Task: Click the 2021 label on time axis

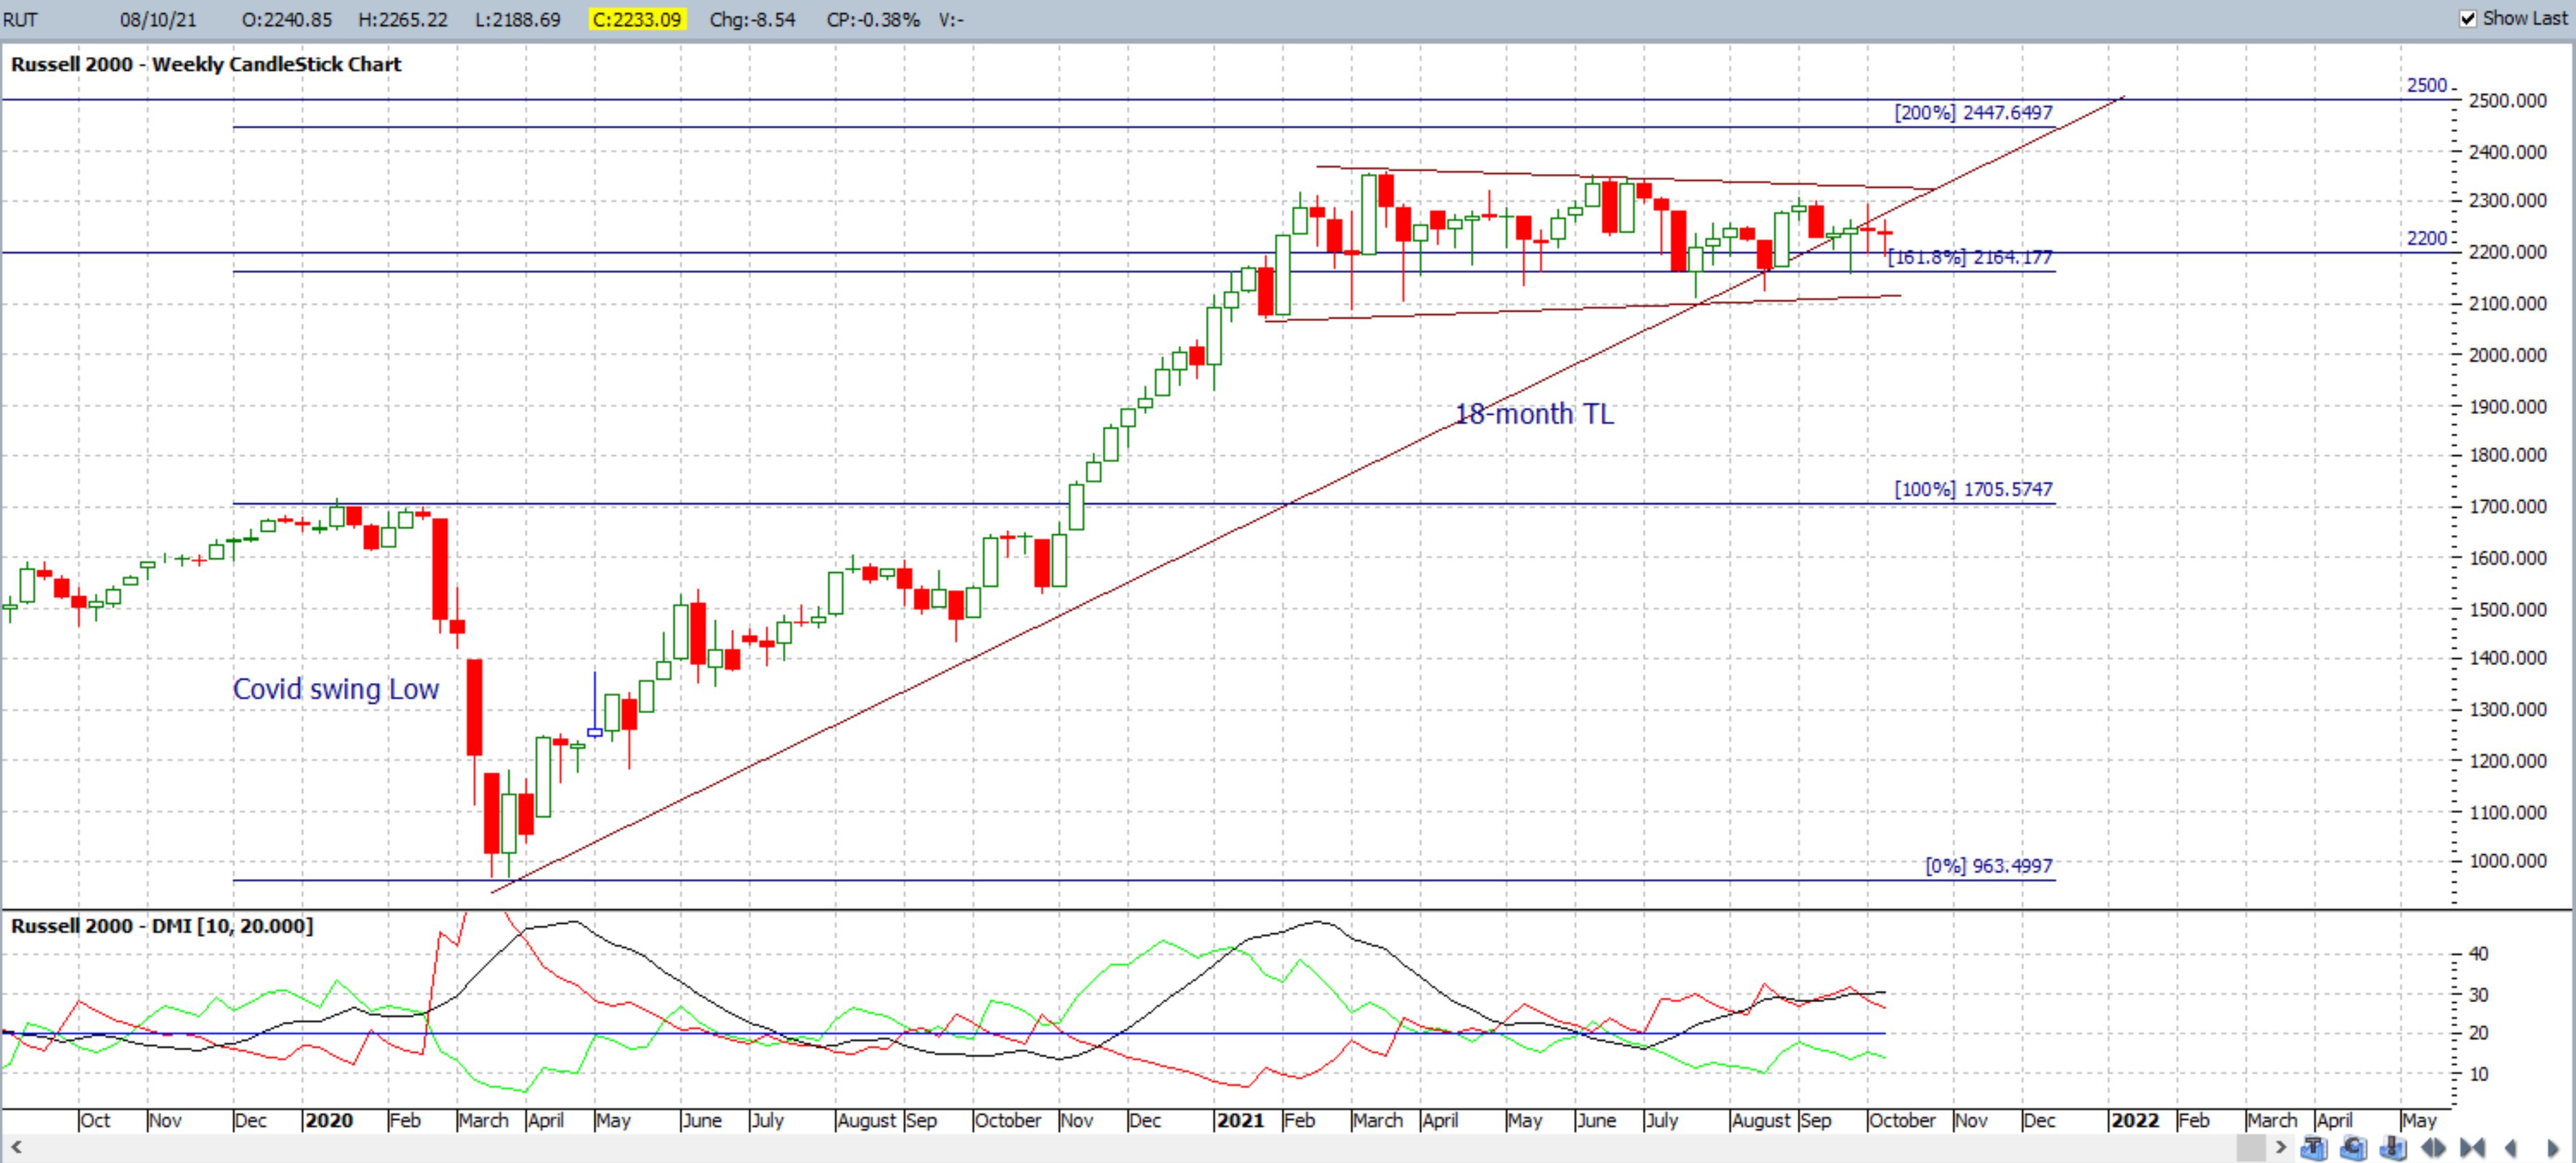Action: tap(1240, 1120)
